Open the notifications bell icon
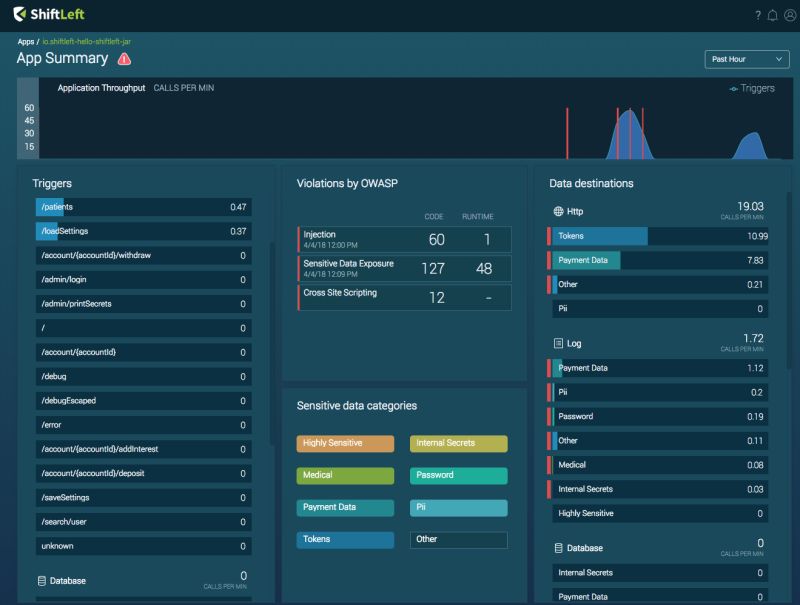 773,16
